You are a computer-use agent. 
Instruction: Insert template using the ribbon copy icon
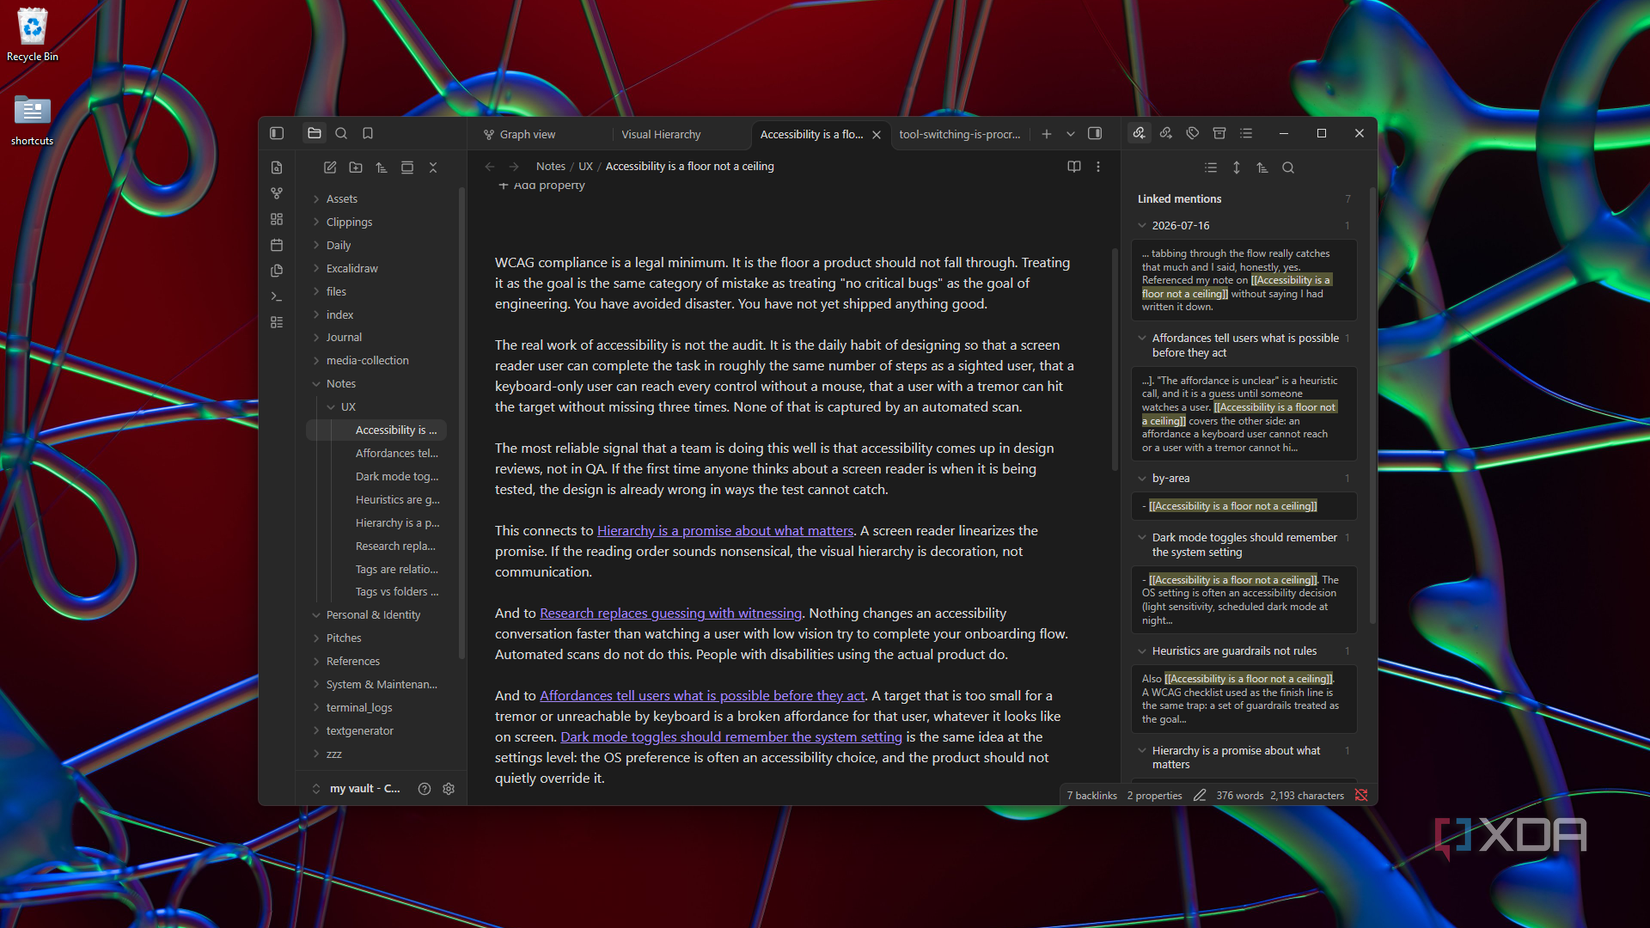pyautogui.click(x=277, y=271)
